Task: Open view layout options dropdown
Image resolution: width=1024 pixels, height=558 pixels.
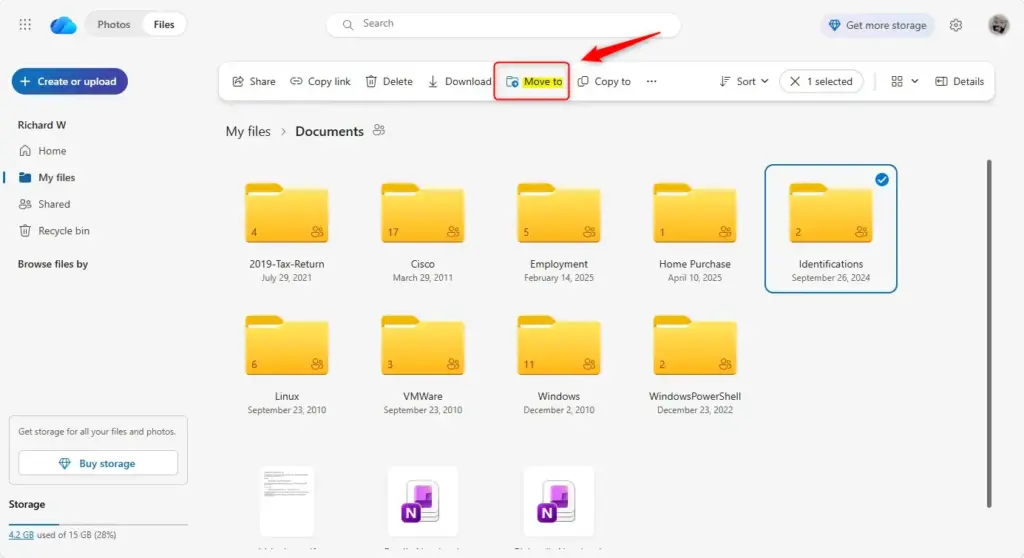Action: pyautogui.click(x=904, y=81)
